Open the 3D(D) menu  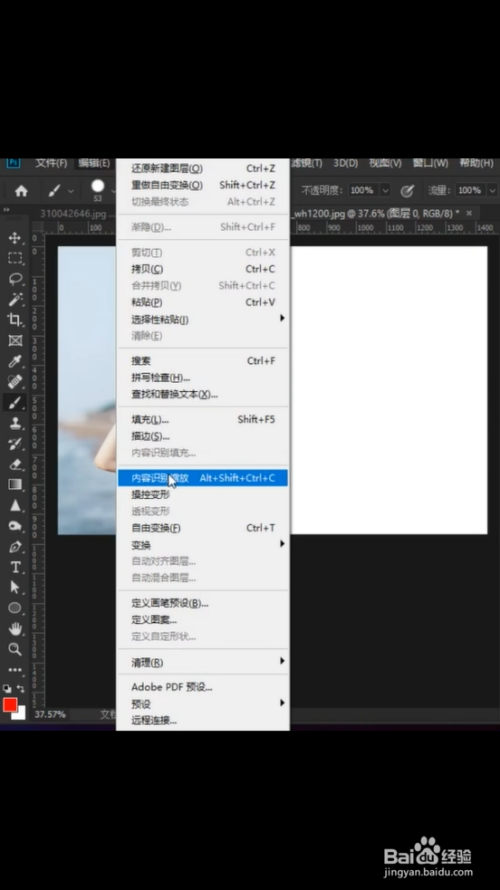tap(345, 163)
